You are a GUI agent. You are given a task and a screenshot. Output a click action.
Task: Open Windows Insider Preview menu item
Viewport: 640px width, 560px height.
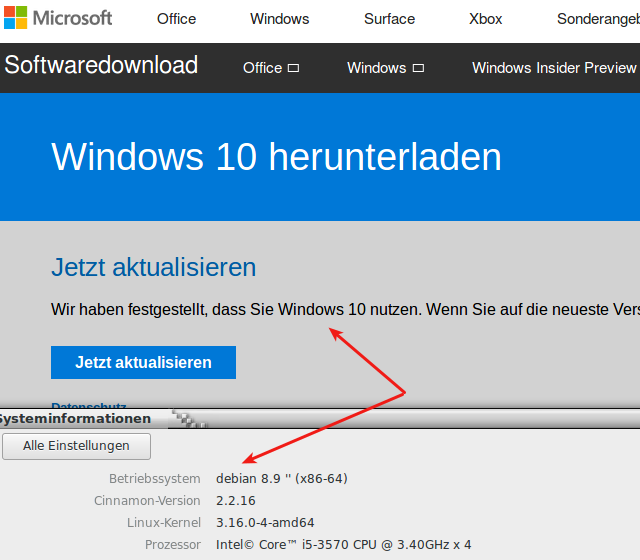tap(554, 68)
